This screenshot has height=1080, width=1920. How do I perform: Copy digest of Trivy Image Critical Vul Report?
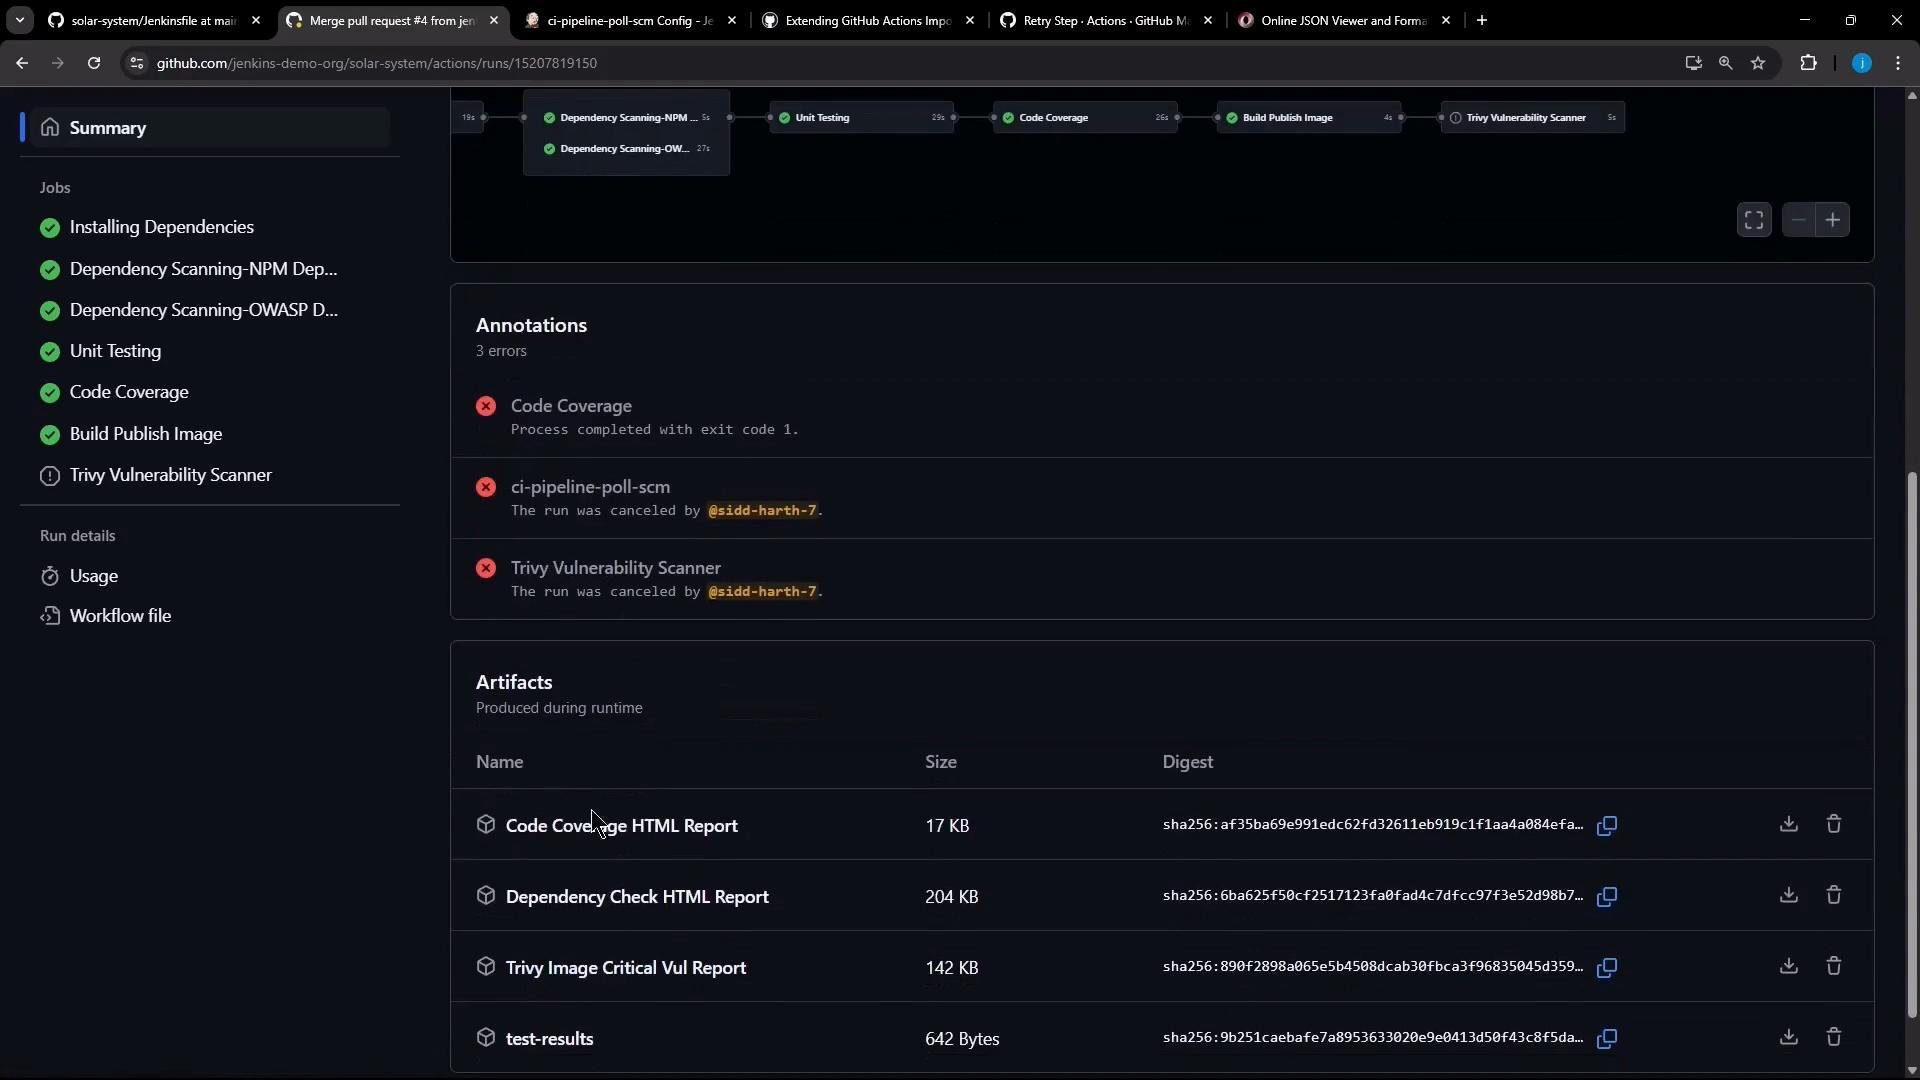pos(1607,967)
